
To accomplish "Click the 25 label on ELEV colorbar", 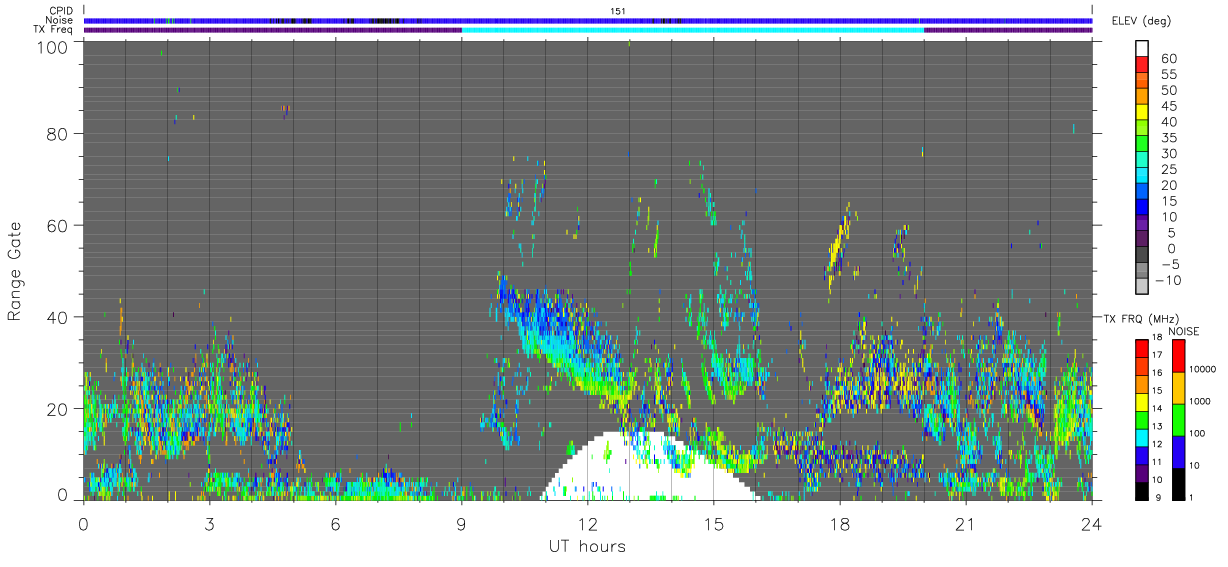I will pyautogui.click(x=1167, y=170).
